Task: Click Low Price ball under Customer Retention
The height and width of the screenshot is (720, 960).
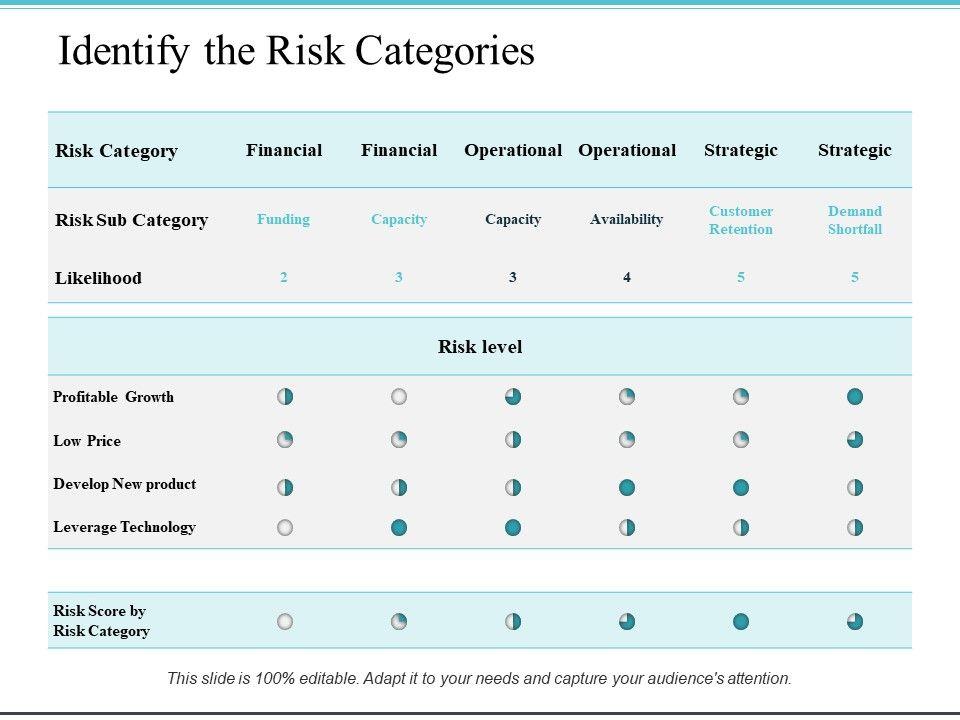Action: point(741,440)
